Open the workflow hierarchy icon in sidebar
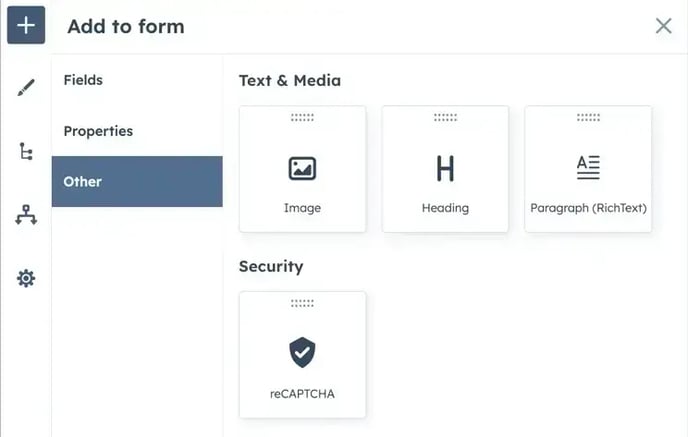Image resolution: width=688 pixels, height=437 pixels. coord(26,215)
